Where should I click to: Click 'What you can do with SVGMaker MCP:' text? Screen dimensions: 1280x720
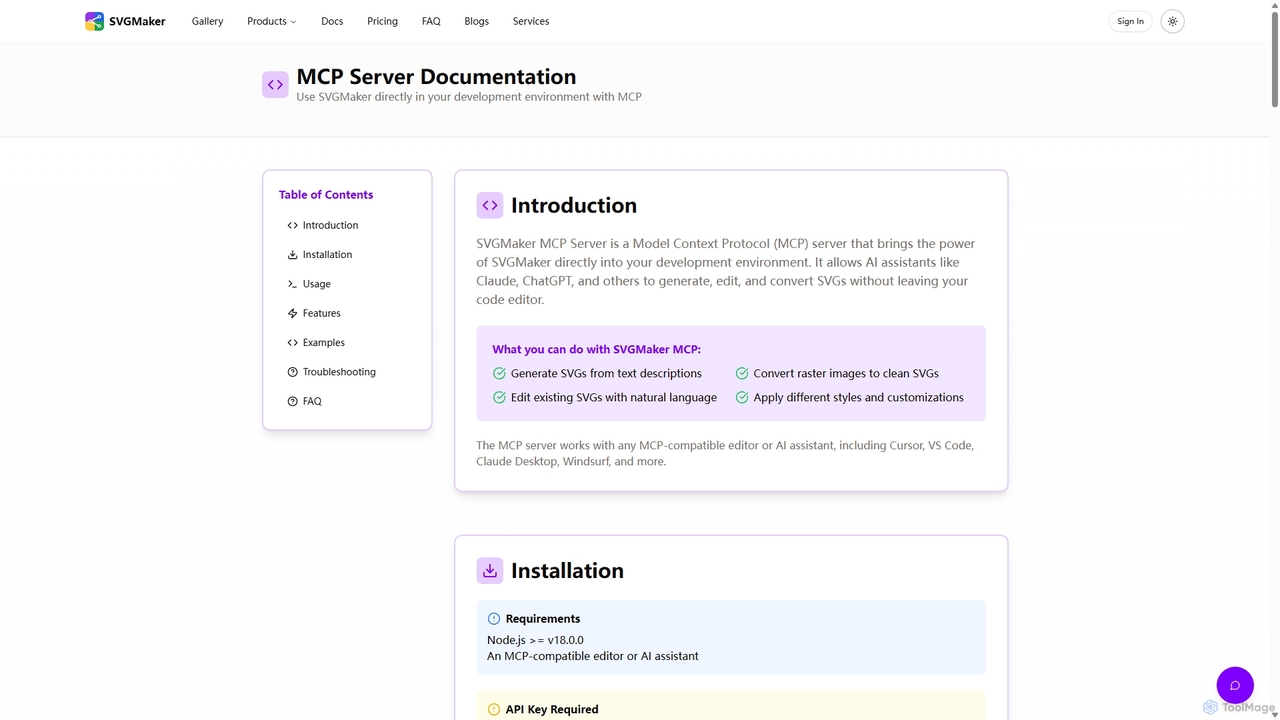click(x=597, y=350)
